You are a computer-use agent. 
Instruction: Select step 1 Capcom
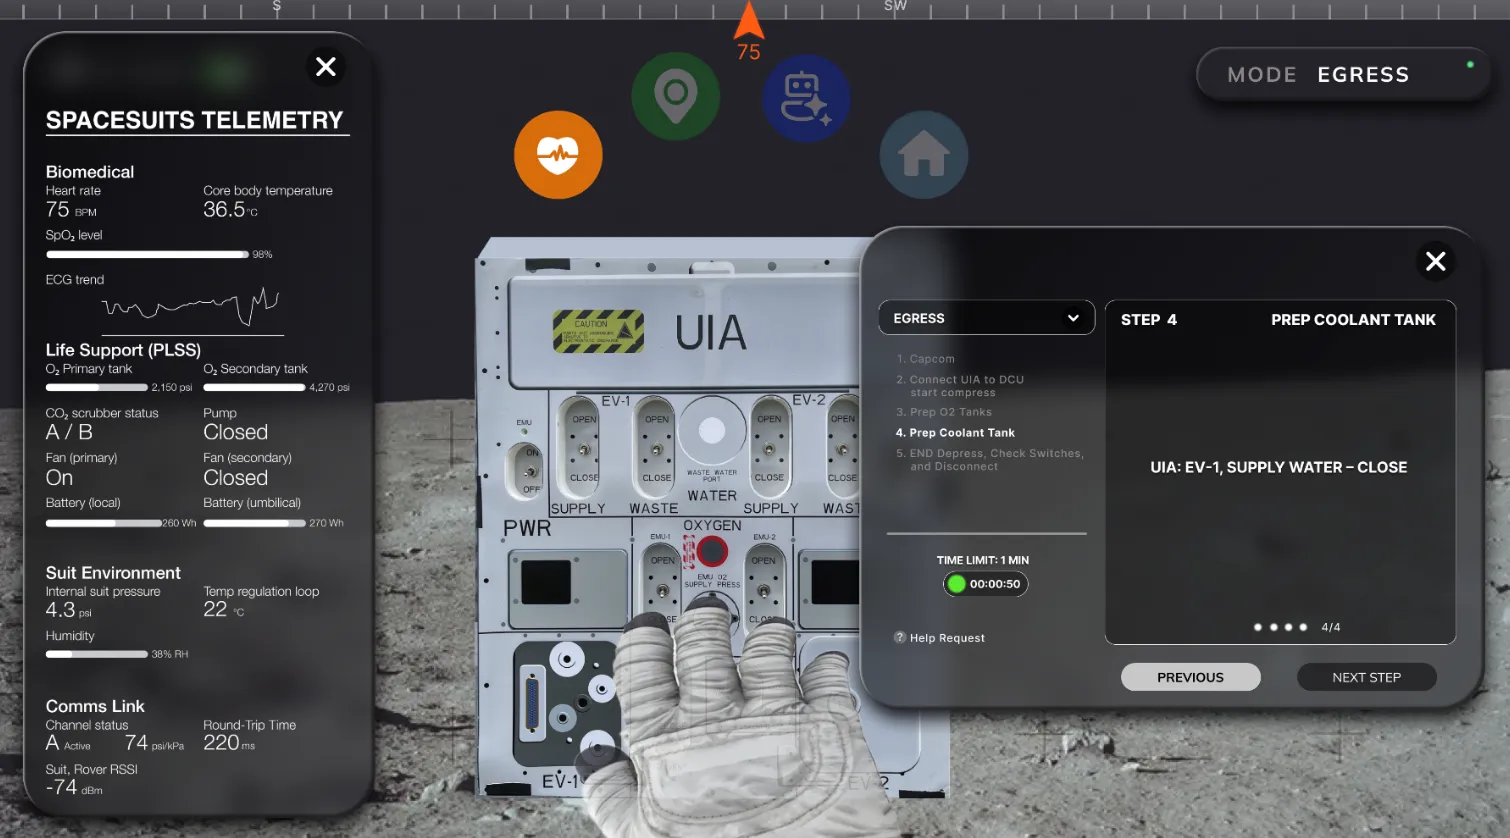926,359
